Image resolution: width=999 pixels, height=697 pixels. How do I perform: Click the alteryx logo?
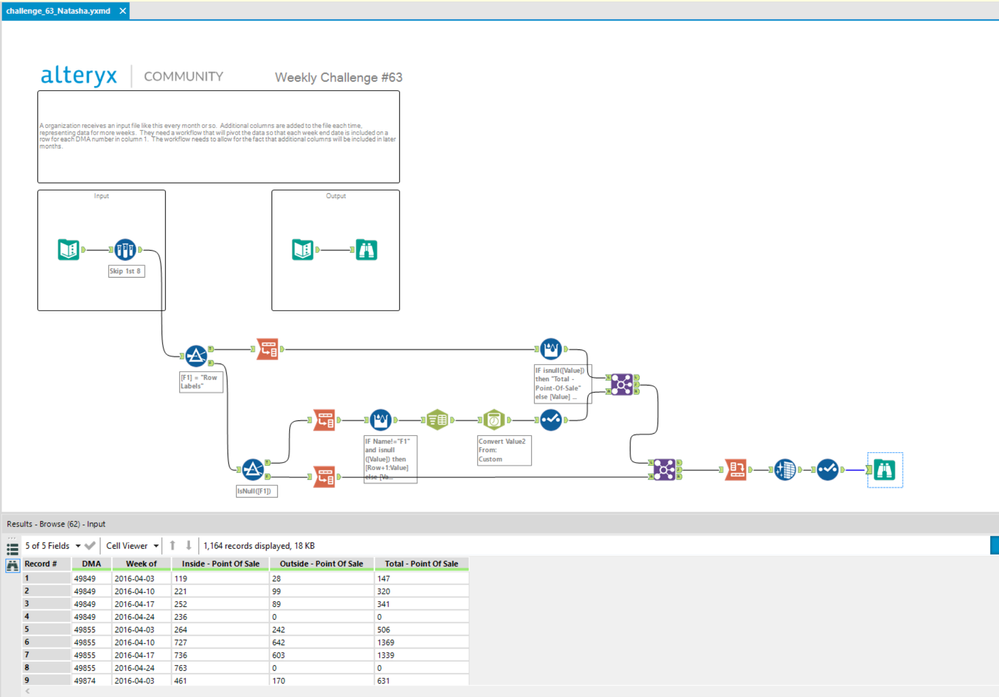pyautogui.click(x=79, y=76)
